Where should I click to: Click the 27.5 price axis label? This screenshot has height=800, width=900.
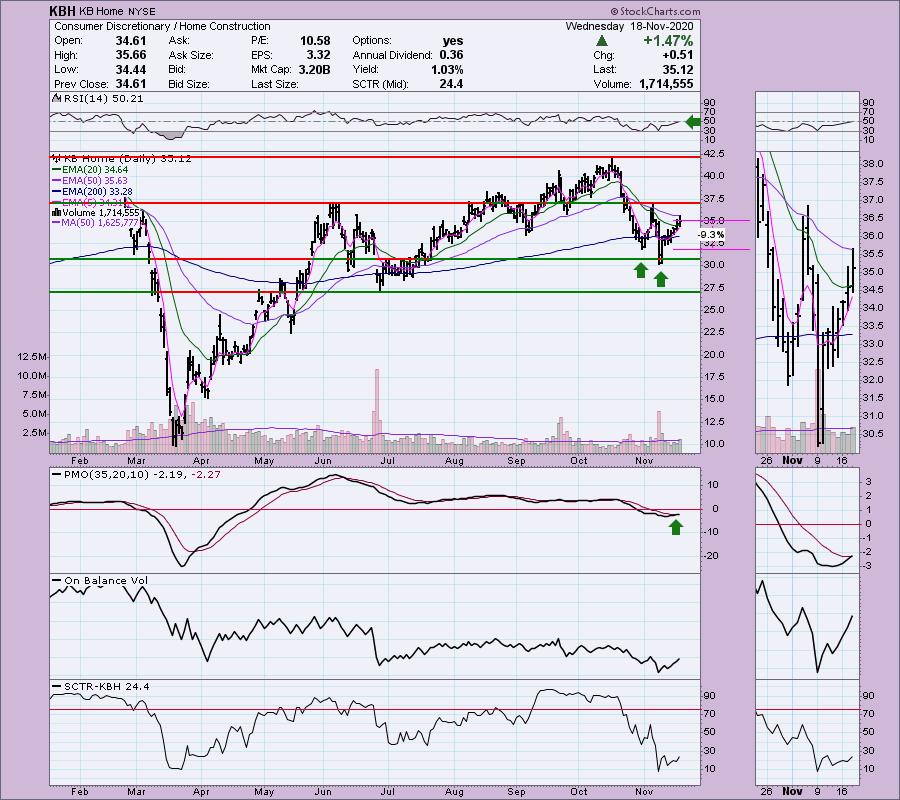click(x=714, y=288)
